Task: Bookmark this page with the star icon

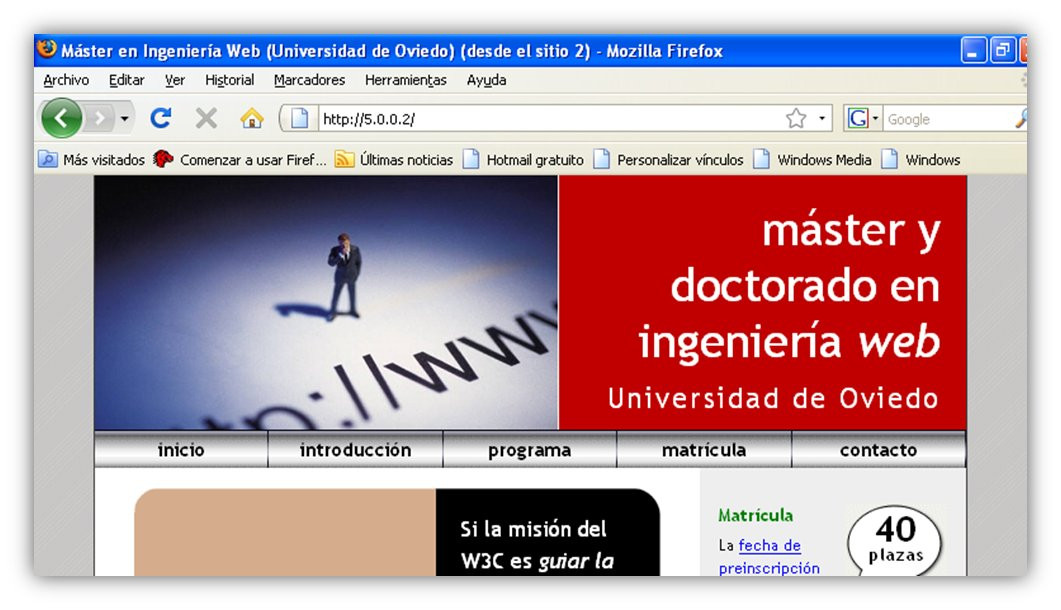Action: coord(796,119)
